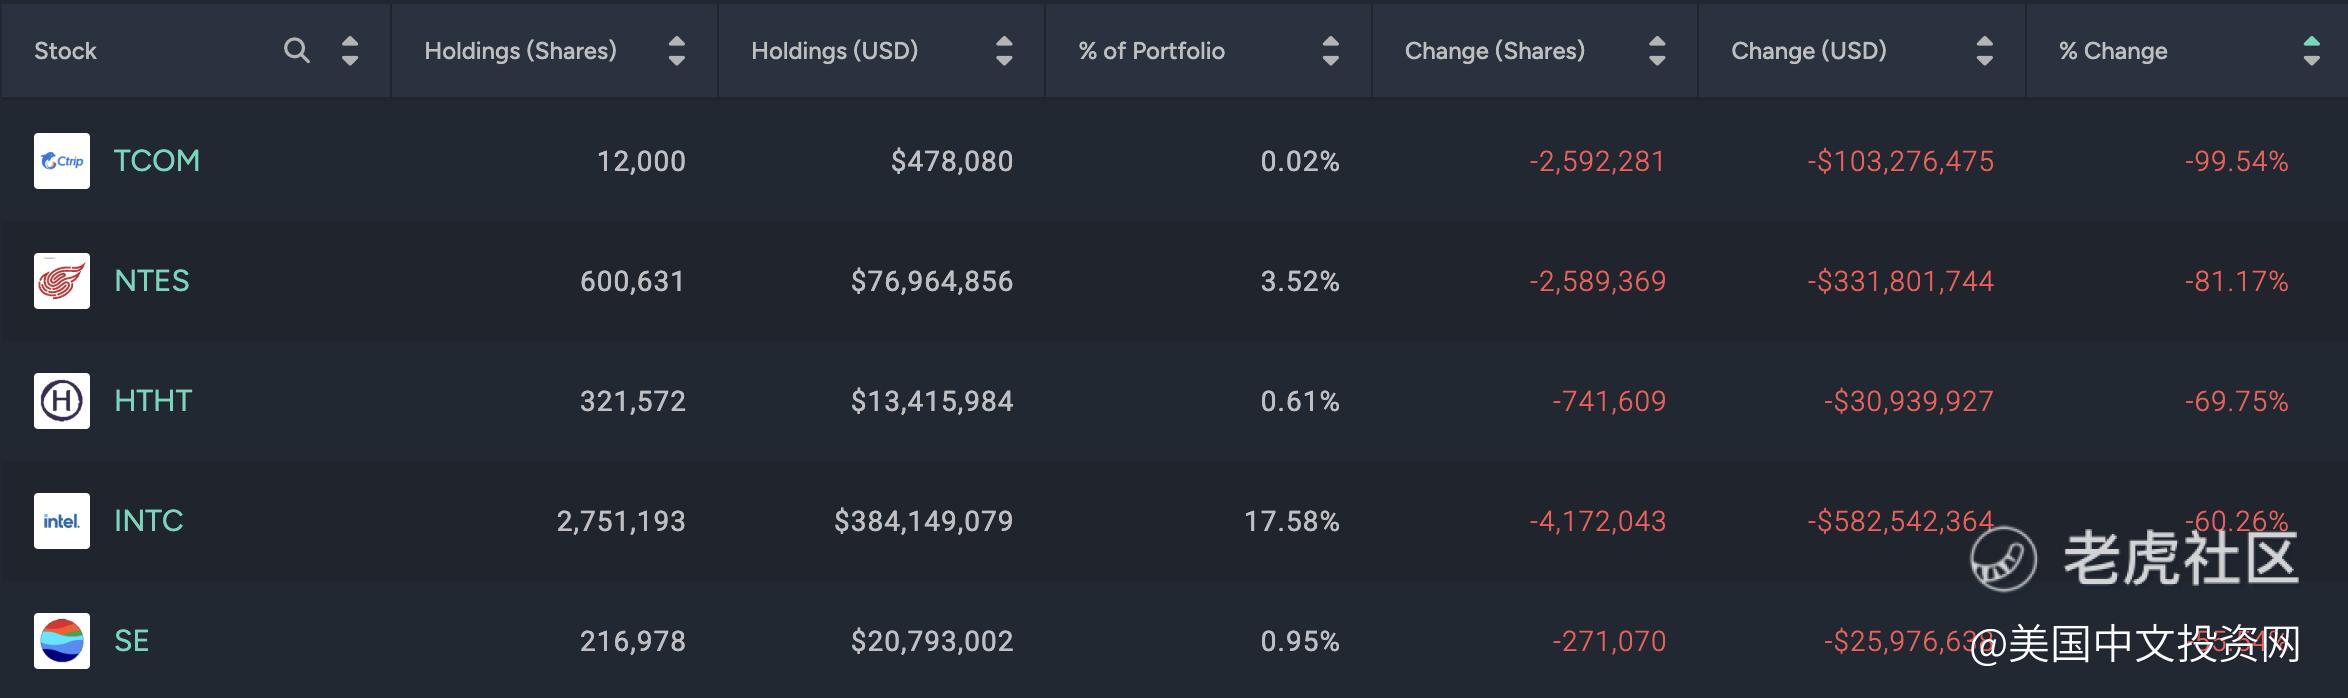Click the Sea Limited logo thumbnail

[x=62, y=641]
